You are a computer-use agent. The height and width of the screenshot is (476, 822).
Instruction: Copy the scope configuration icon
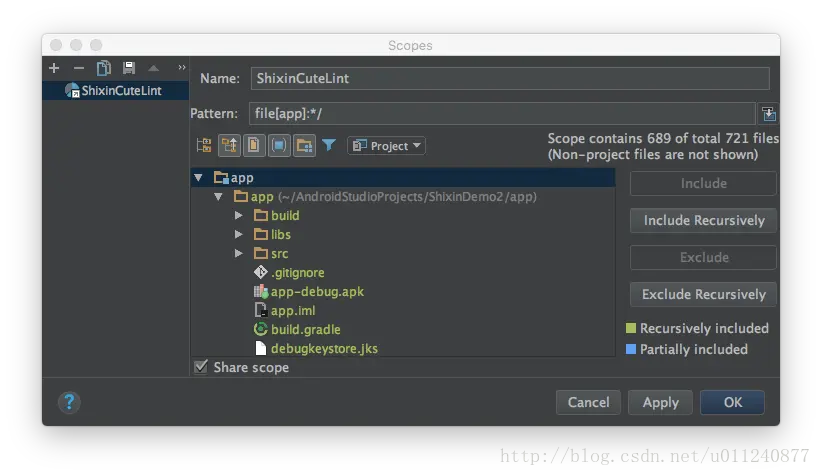[104, 68]
